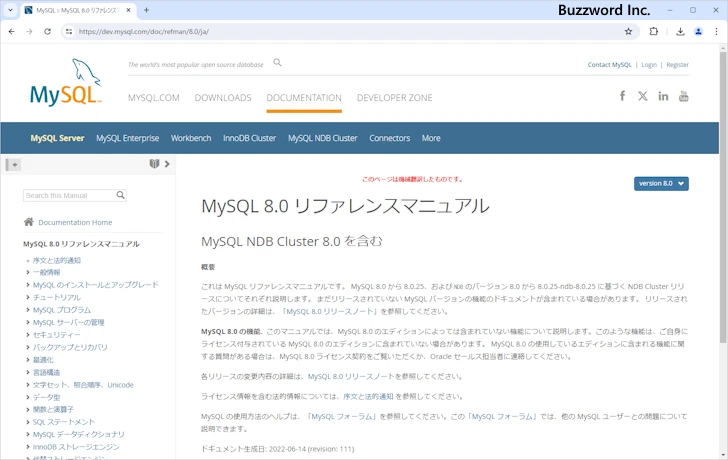
Task: Open site search magnifier icon
Action: click(x=277, y=62)
